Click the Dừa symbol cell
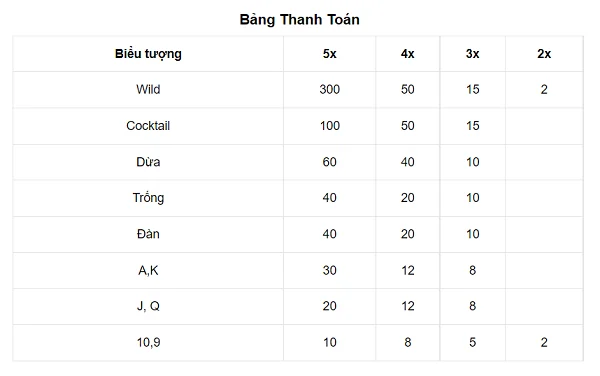The width and height of the screenshot is (600, 376). 148,162
